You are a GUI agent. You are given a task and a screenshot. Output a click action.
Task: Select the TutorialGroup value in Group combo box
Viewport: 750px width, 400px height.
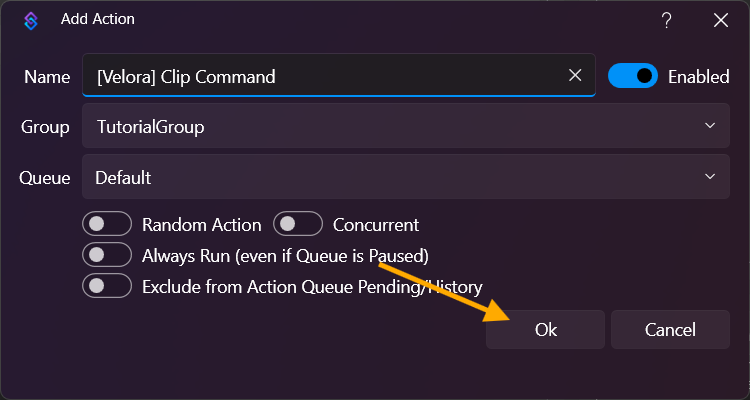coord(150,127)
